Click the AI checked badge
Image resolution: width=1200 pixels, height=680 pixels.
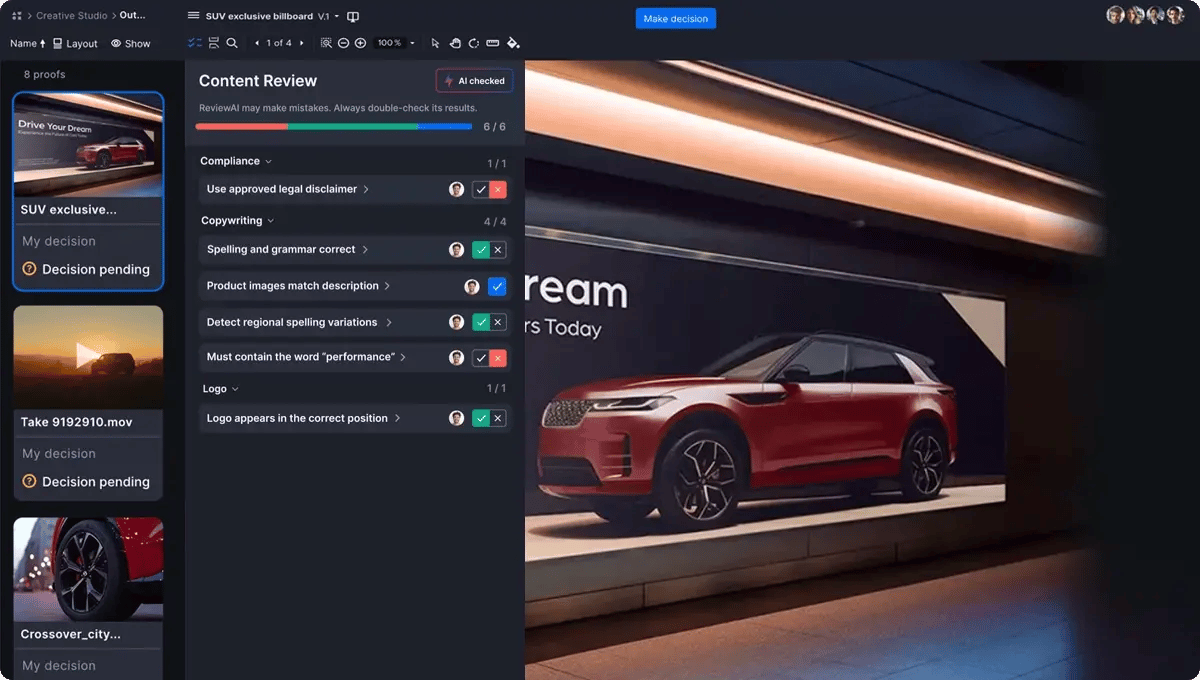tap(473, 80)
